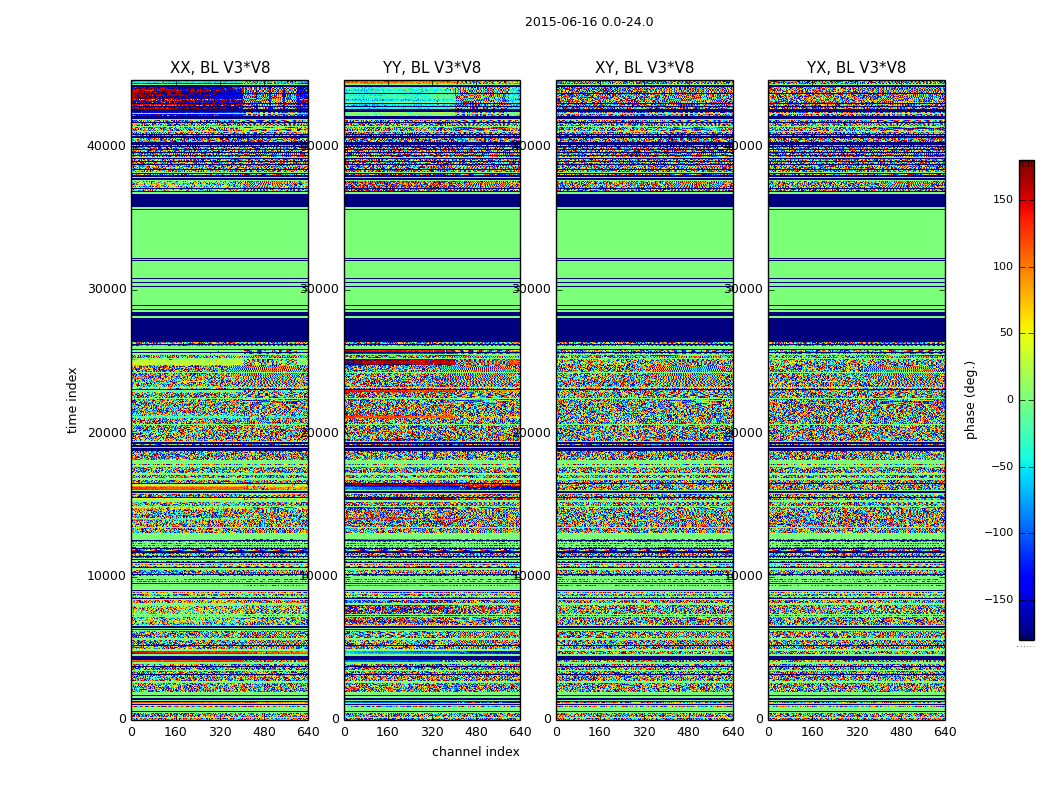Click the dark red top of the colorbar

point(1026,166)
